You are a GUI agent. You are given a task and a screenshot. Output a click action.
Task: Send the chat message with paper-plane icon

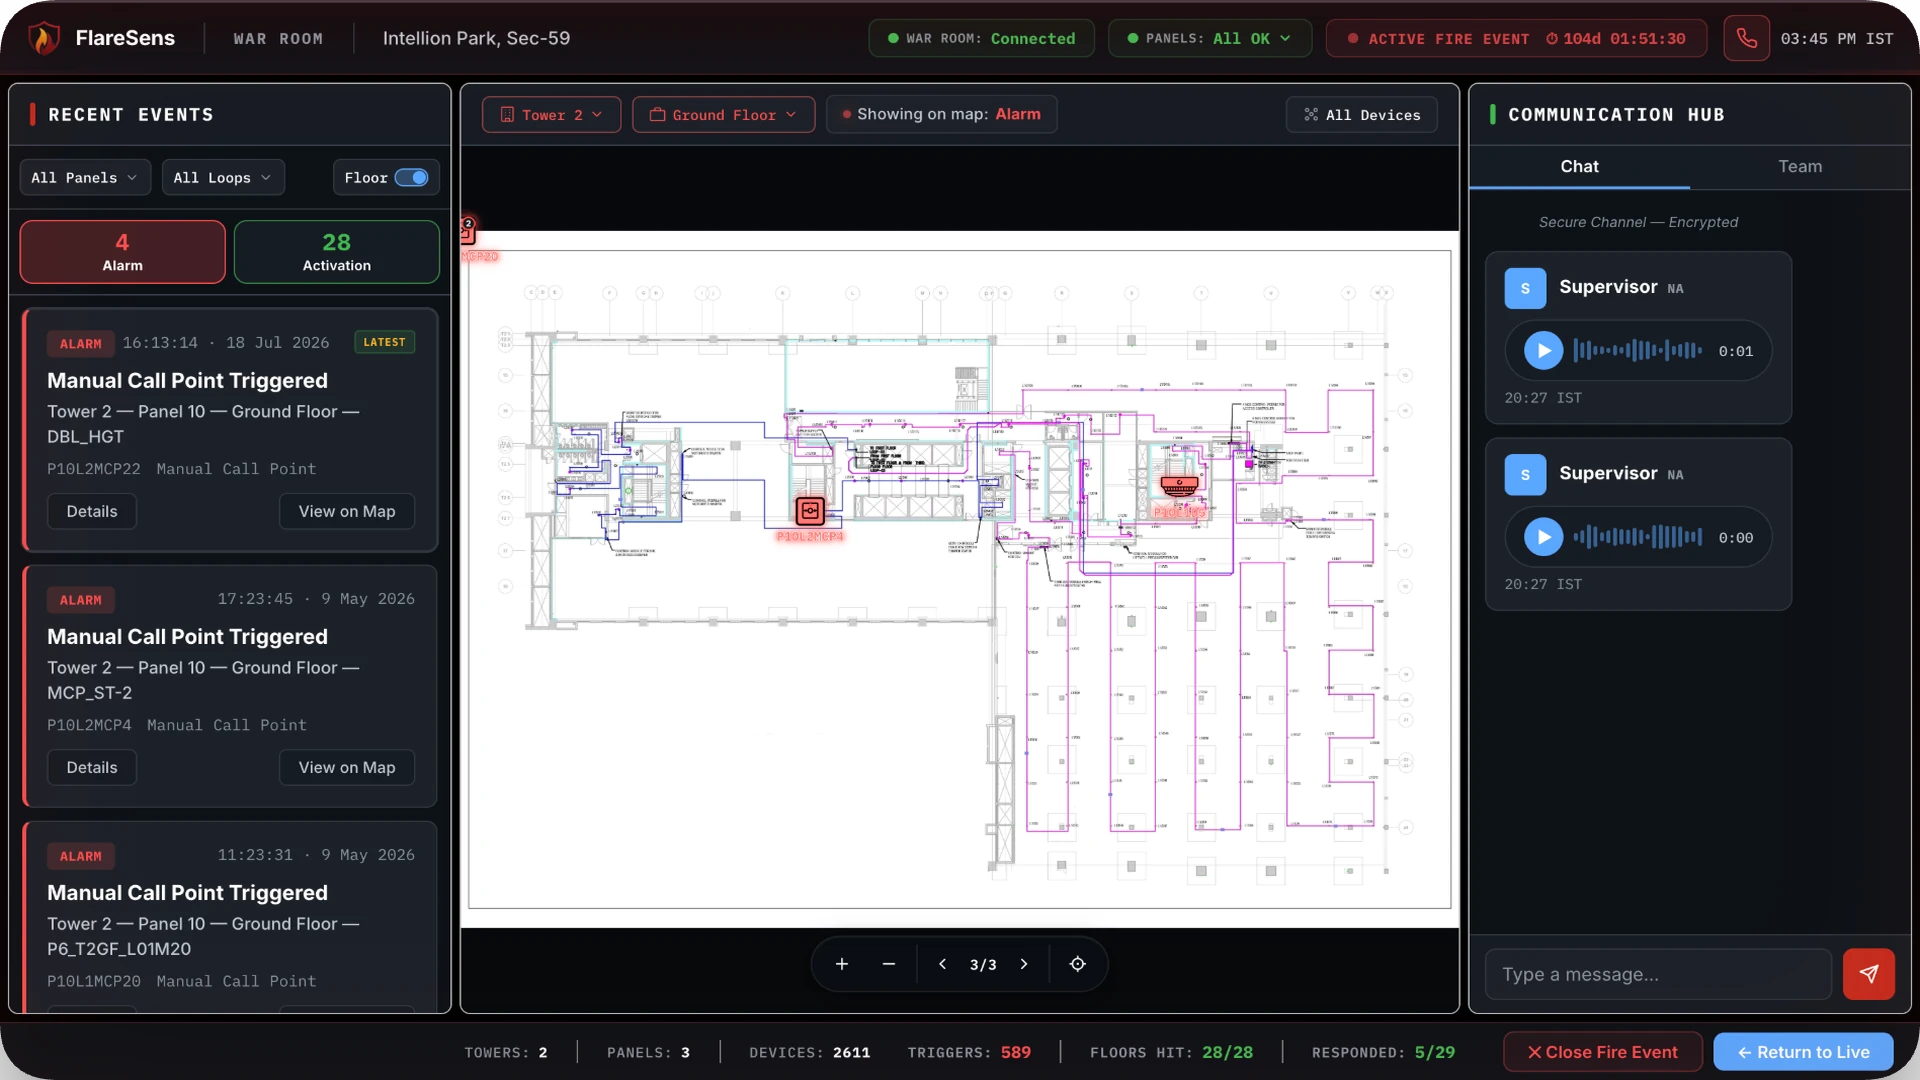coord(1868,974)
